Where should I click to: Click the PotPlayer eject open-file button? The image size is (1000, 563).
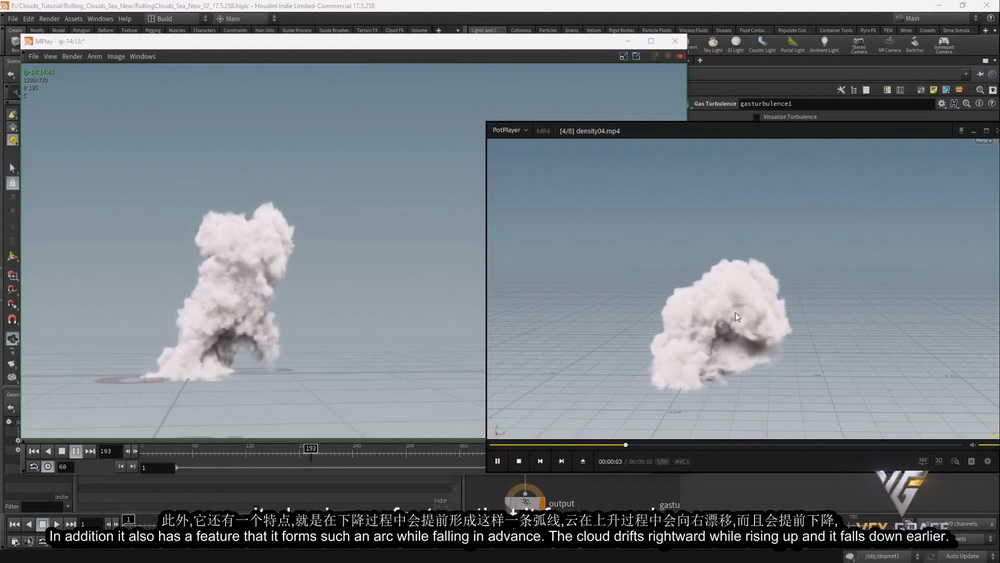tap(582, 461)
